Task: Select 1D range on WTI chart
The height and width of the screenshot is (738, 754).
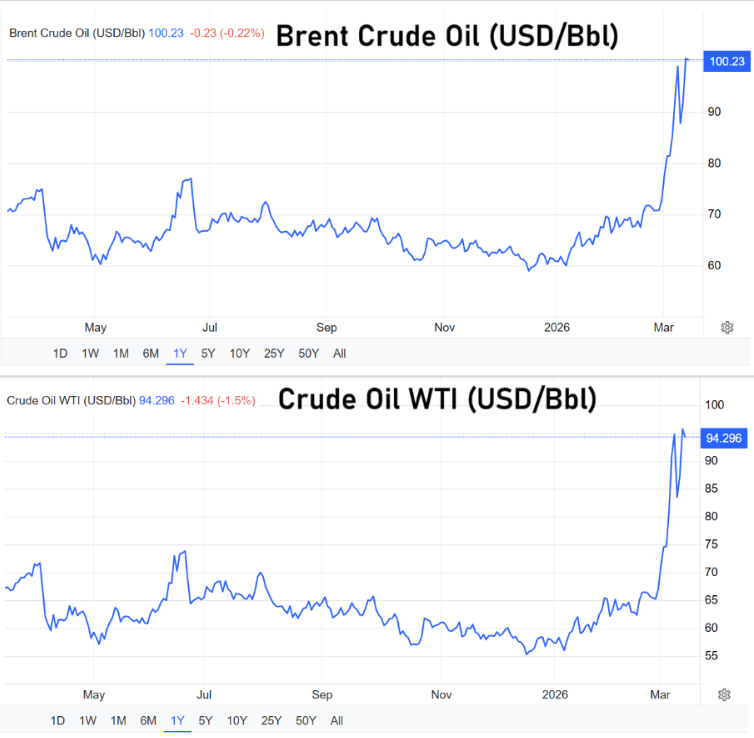Action: click(x=57, y=720)
